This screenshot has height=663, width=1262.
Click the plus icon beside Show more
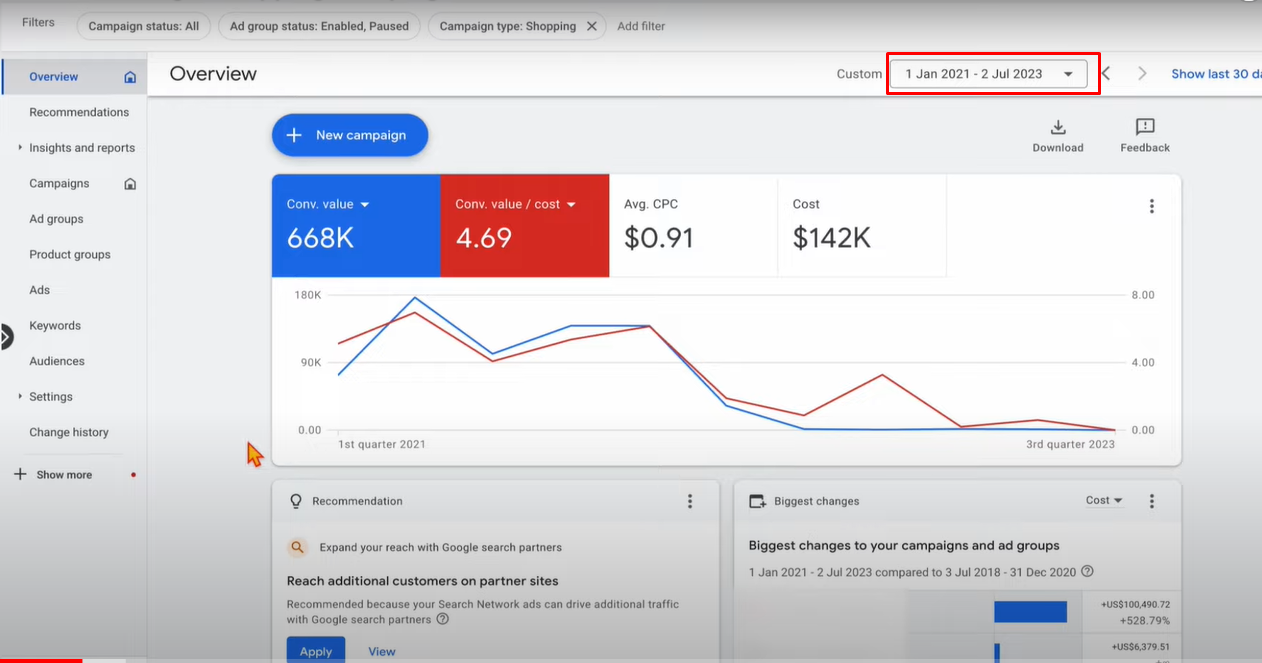(20, 474)
